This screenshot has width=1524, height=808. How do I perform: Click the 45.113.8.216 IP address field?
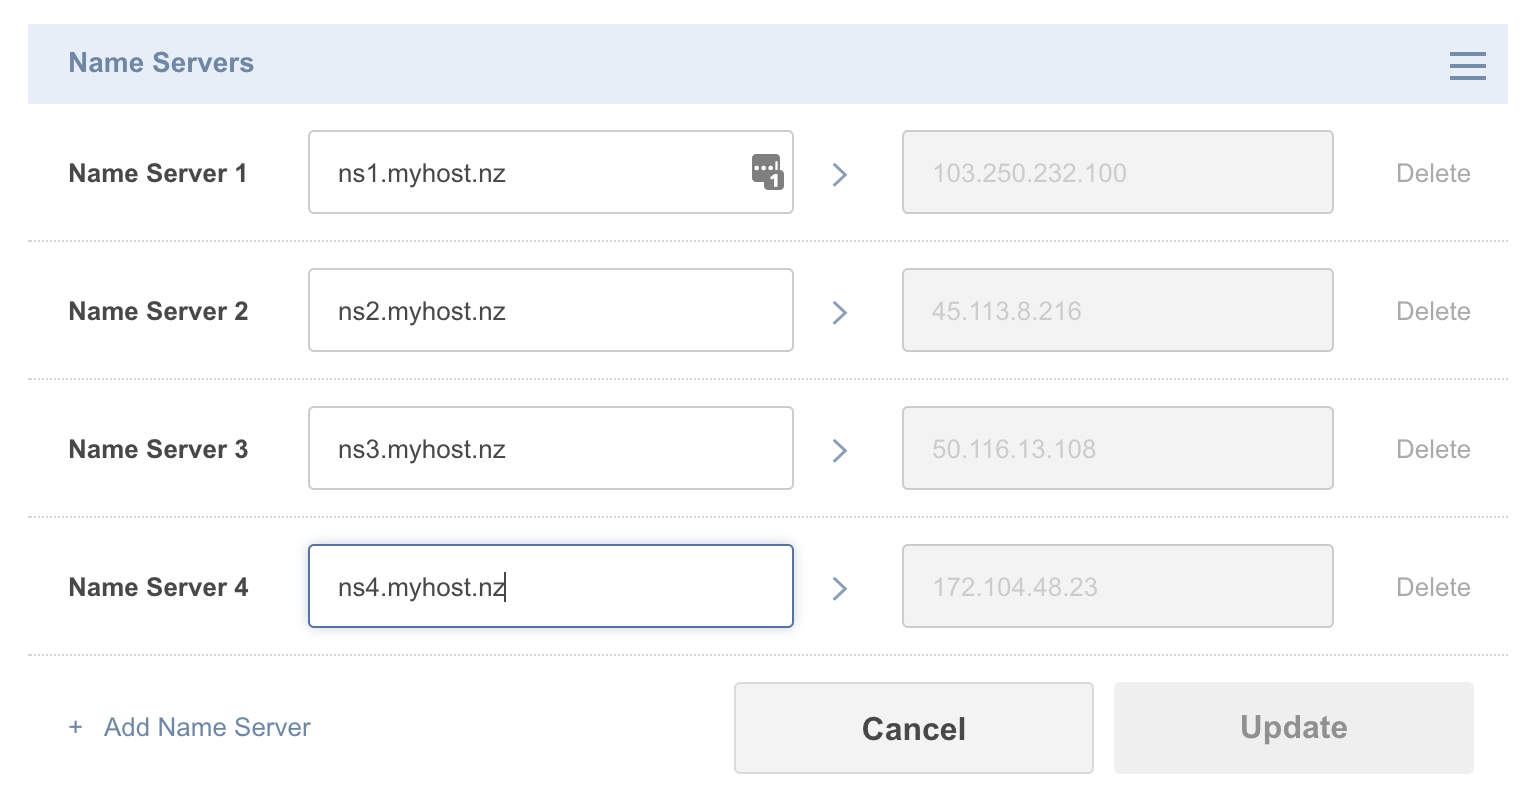[1117, 310]
